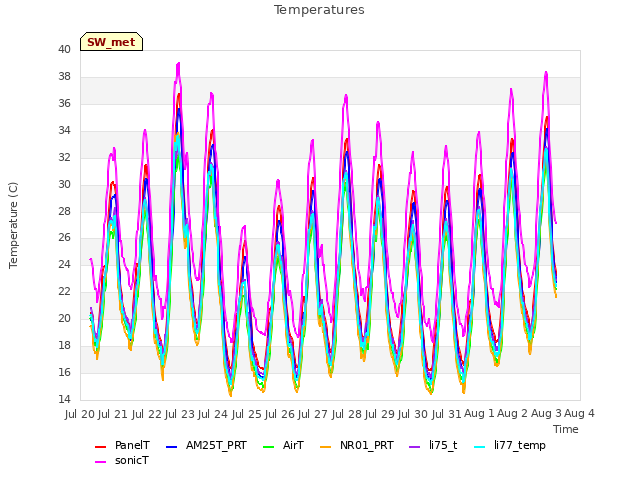
Task: Click the 18 y-axis tick label
Action: click(64, 345)
